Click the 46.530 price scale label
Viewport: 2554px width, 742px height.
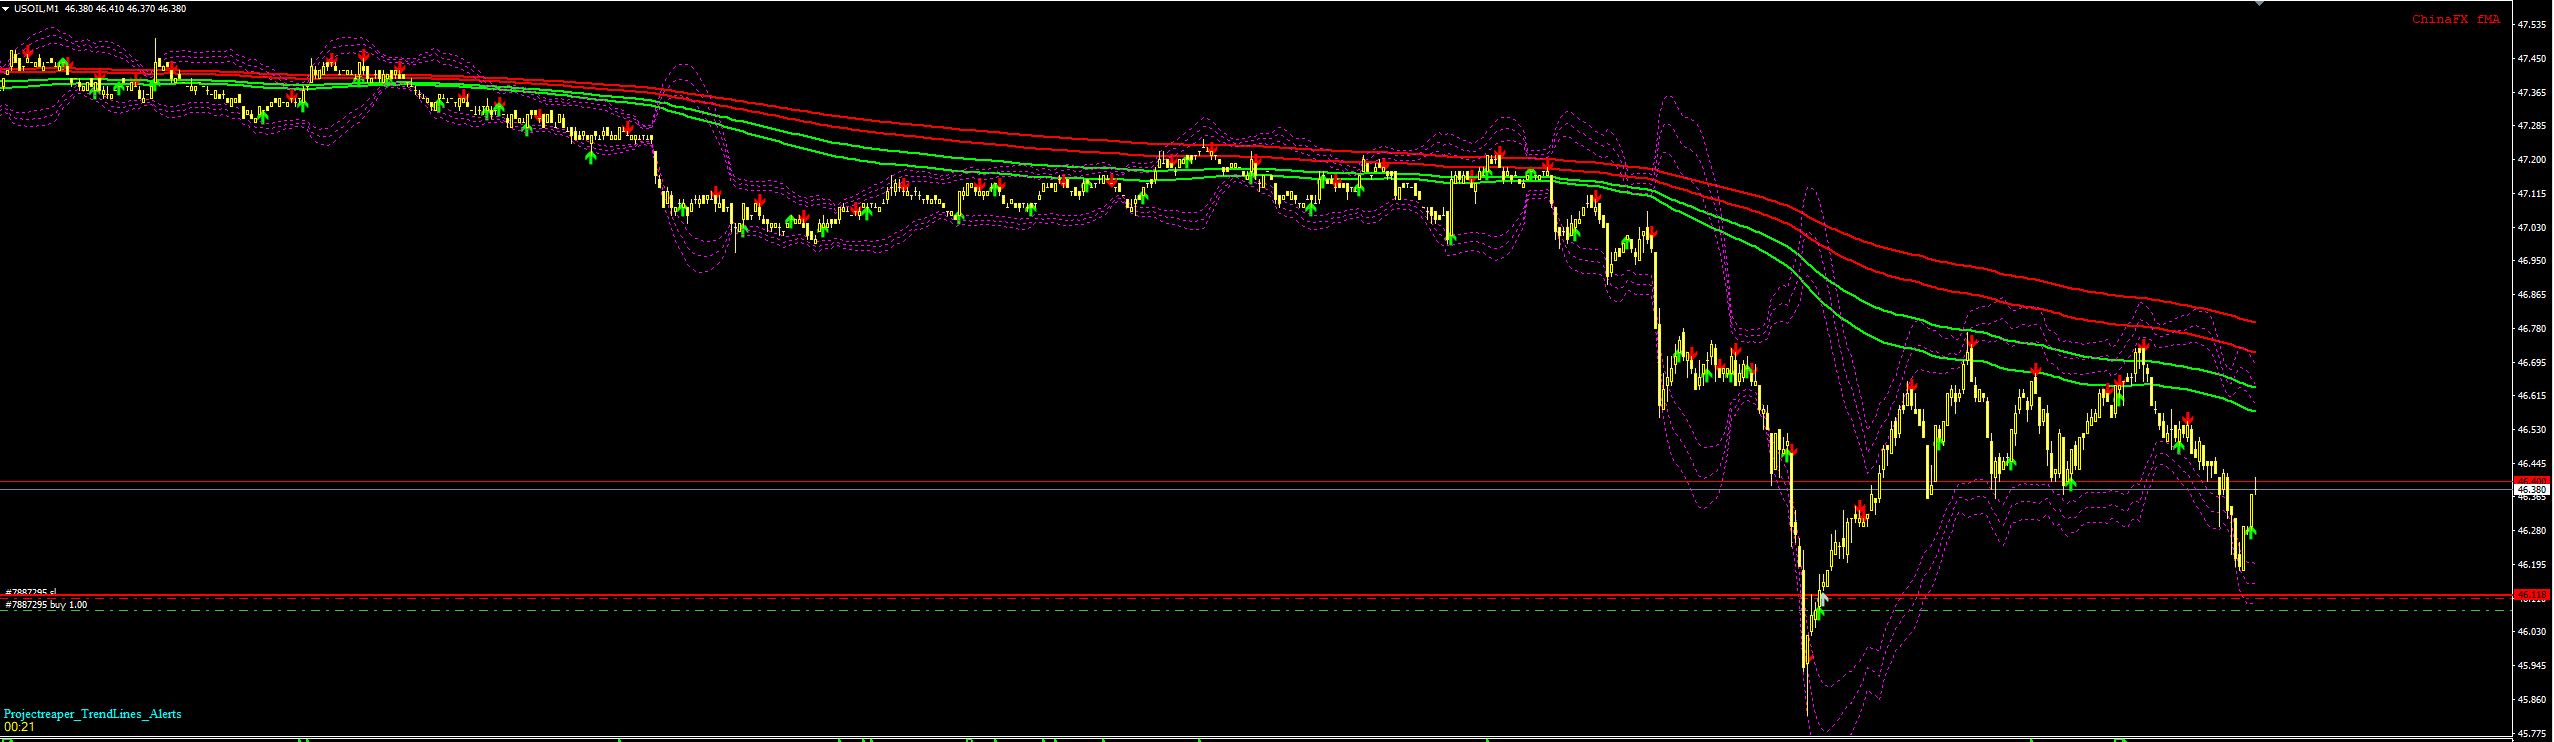pyautogui.click(x=2532, y=430)
